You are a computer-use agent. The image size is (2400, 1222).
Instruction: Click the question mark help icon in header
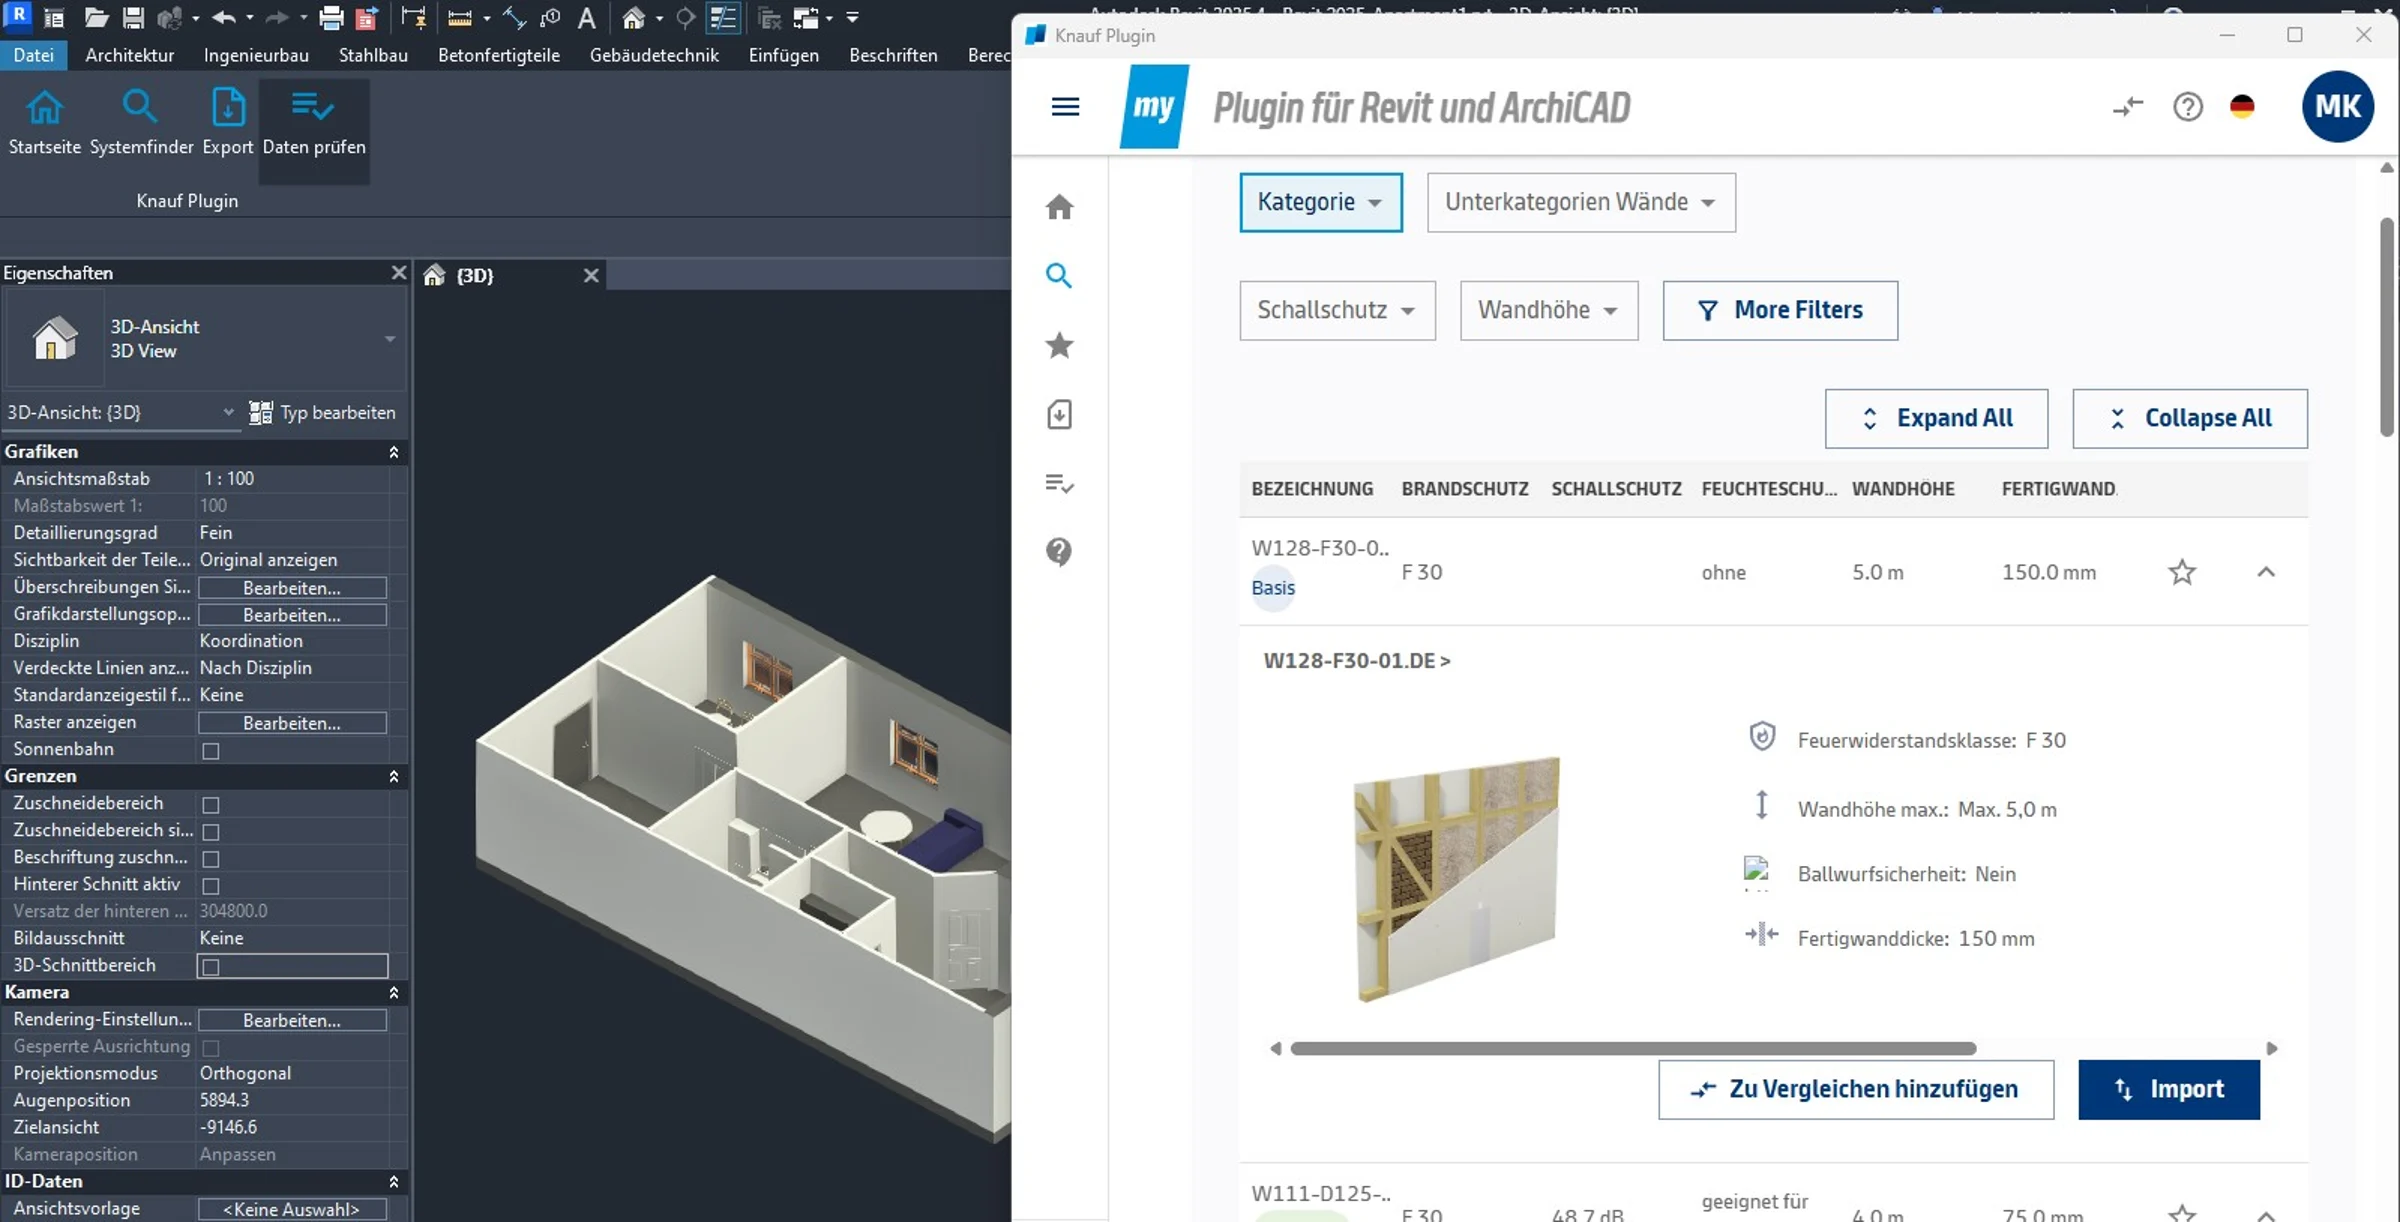pyautogui.click(x=2187, y=106)
